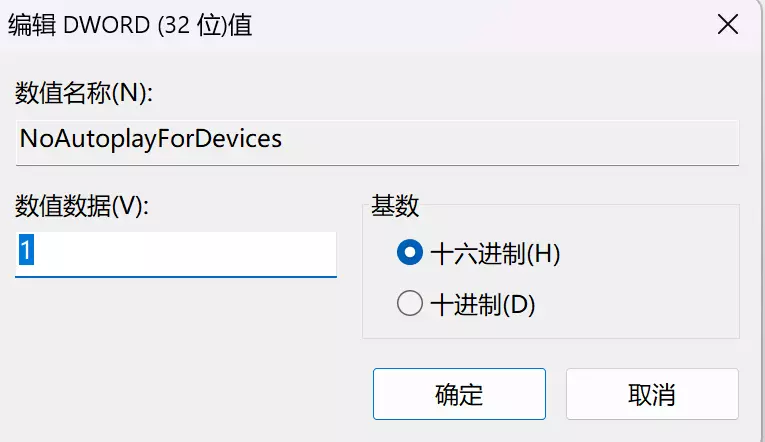Close the Edit DWORD dialog with X
Image resolution: width=765 pixels, height=442 pixels.
tap(728, 26)
